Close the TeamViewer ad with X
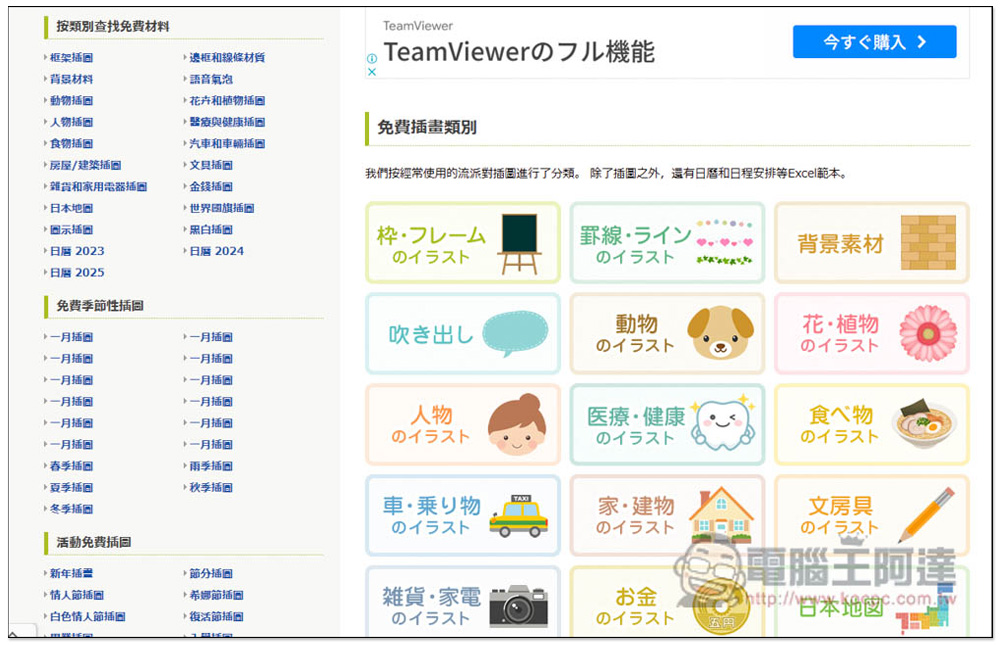This screenshot has height=645, width=1000. pyautogui.click(x=372, y=71)
